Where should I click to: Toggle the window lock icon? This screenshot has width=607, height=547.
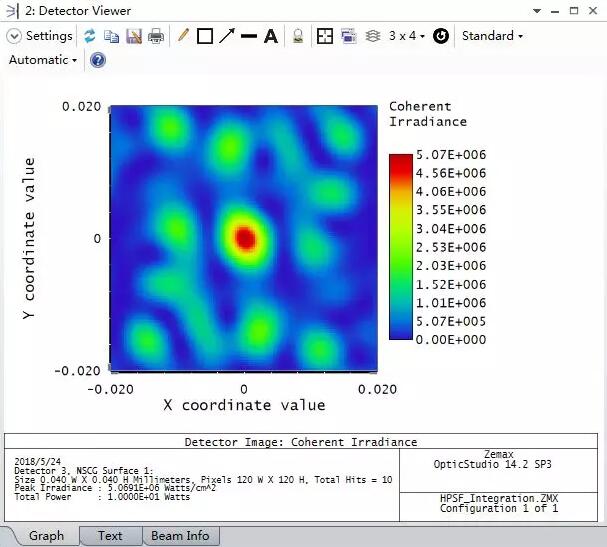click(298, 36)
